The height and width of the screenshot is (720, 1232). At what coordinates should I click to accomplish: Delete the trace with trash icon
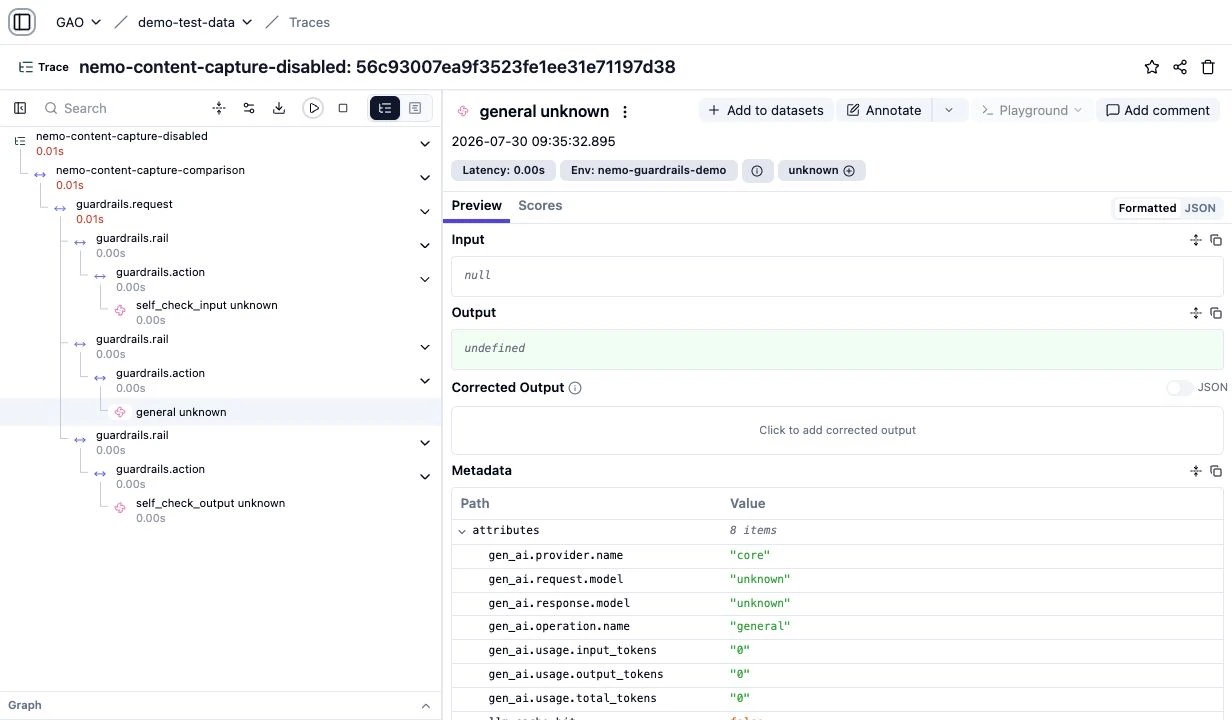(x=1208, y=67)
